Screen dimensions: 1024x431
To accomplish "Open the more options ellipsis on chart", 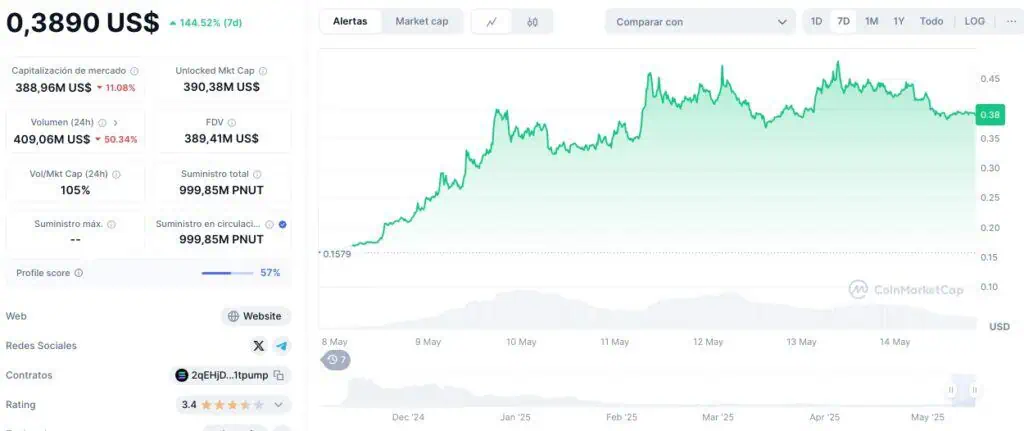I will tap(1011, 21).
